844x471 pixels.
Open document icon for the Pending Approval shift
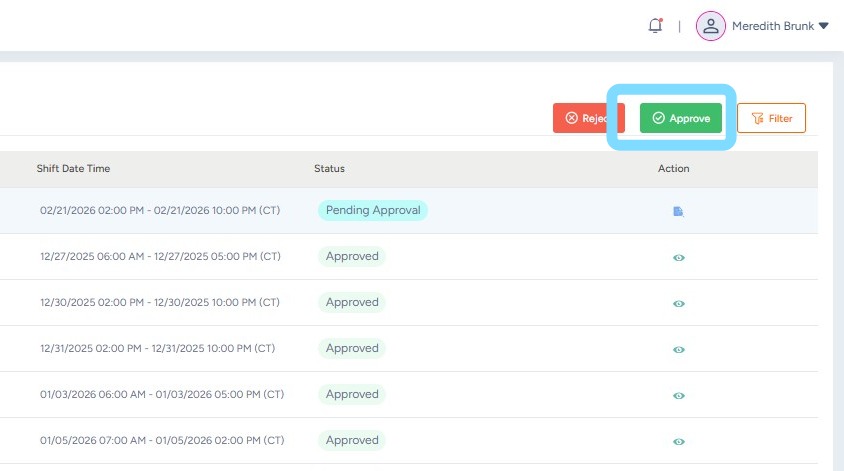click(678, 211)
